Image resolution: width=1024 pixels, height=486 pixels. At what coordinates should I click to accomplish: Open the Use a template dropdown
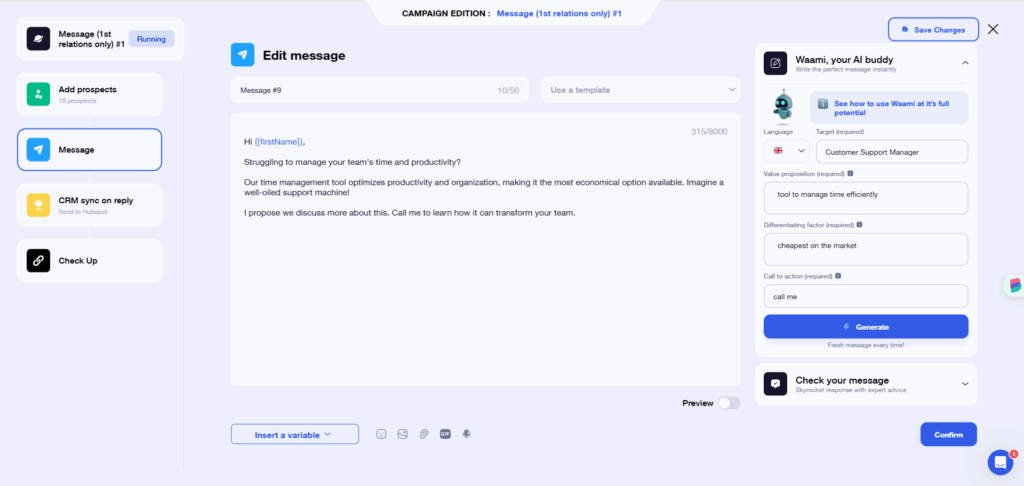coord(641,90)
